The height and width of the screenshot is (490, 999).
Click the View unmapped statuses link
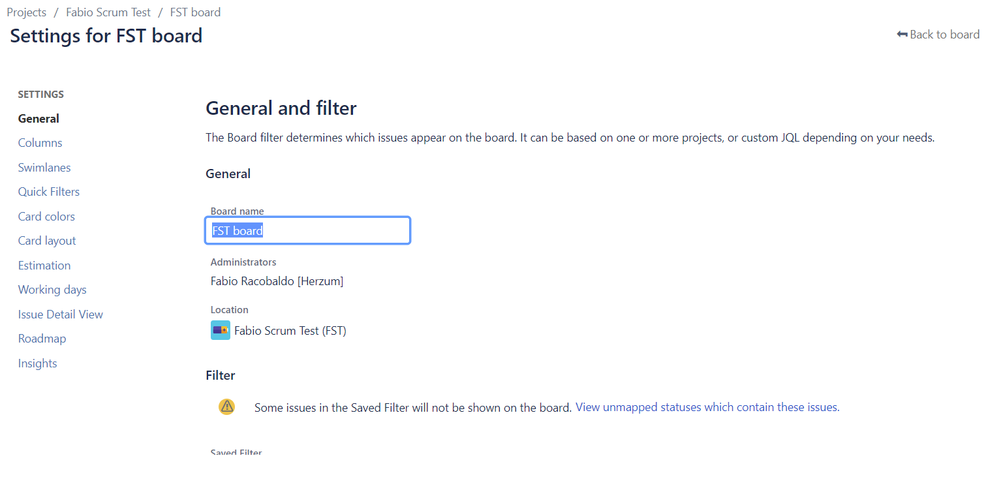coord(707,407)
